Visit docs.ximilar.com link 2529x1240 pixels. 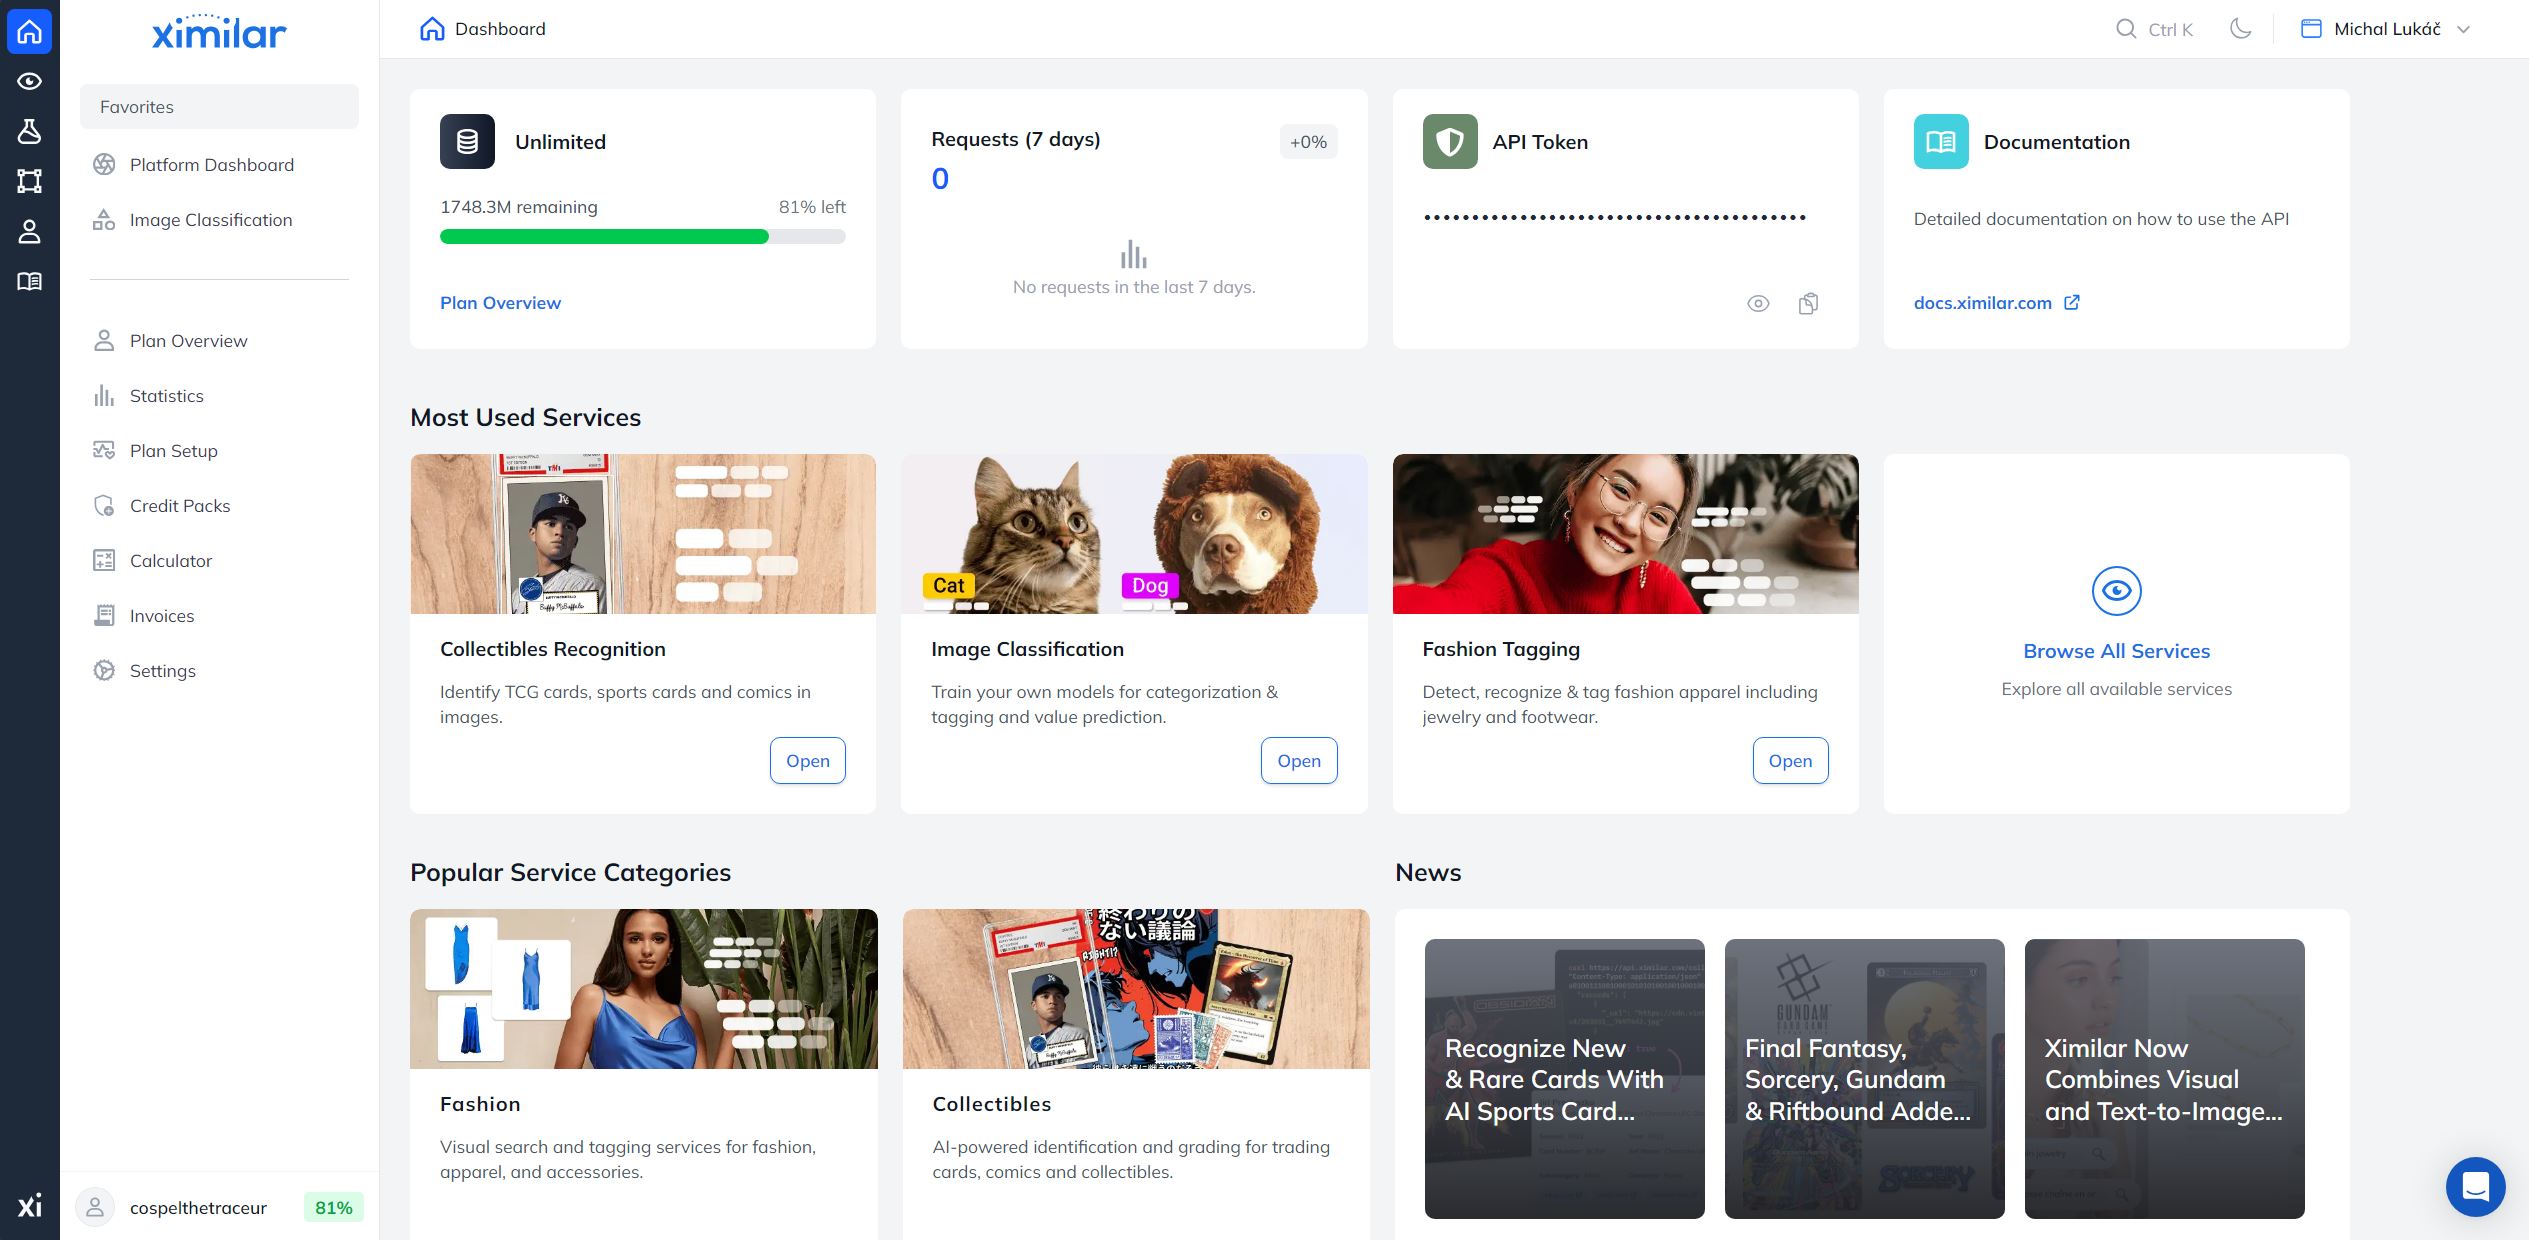click(x=1983, y=302)
